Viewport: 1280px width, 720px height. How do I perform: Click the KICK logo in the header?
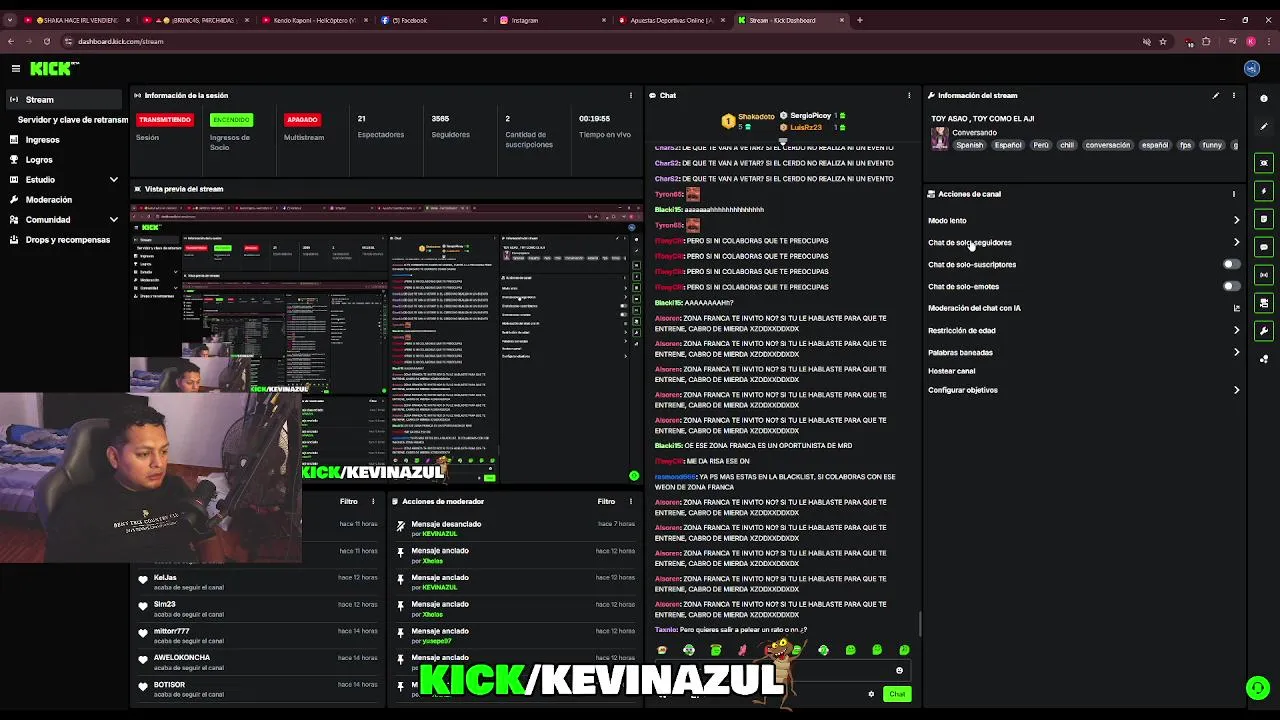pyautogui.click(x=54, y=68)
